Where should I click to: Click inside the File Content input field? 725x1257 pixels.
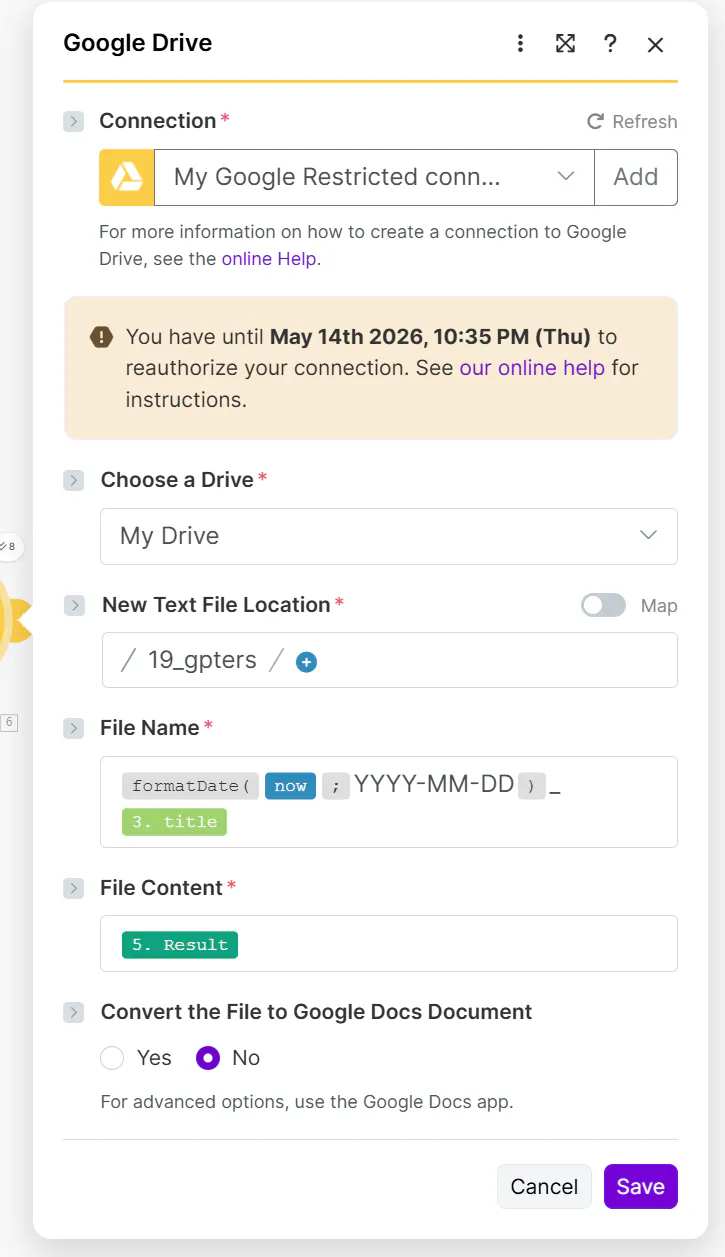click(450, 944)
